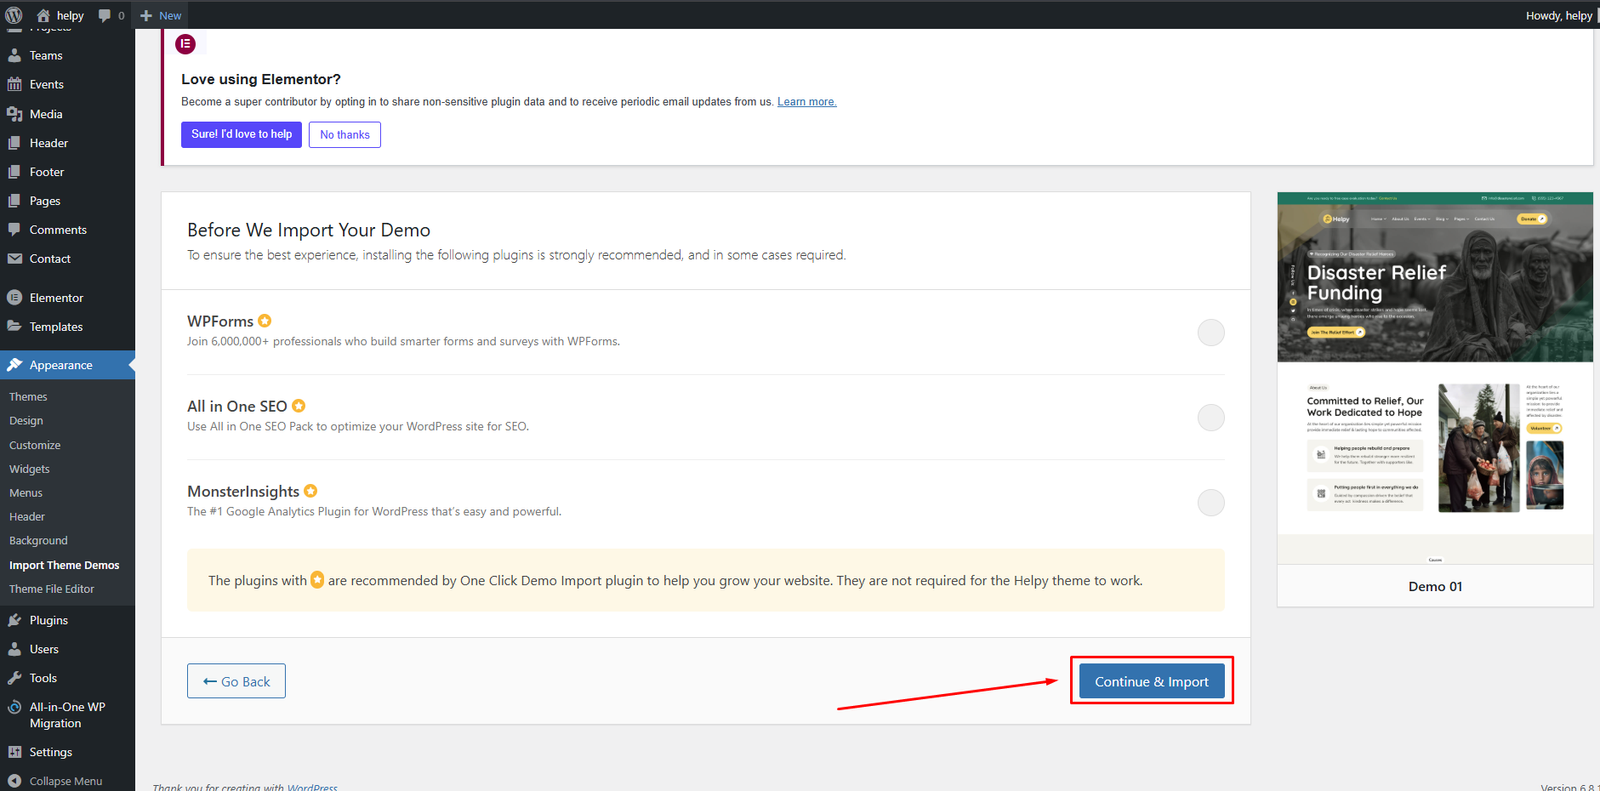This screenshot has width=1600, height=791.
Task: Click the All in One SEO plugin title
Action: (x=237, y=406)
